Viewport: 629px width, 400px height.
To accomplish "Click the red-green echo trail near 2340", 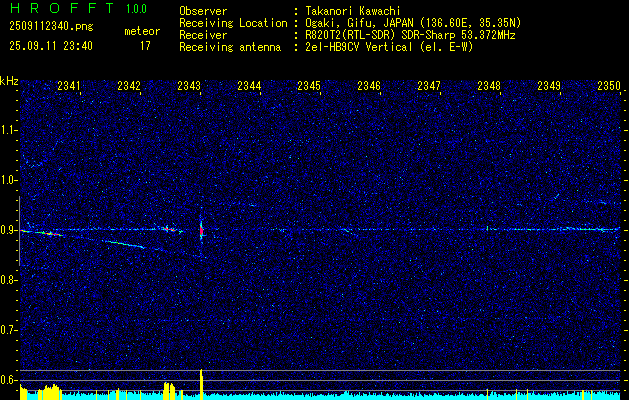I will click(x=44, y=232).
